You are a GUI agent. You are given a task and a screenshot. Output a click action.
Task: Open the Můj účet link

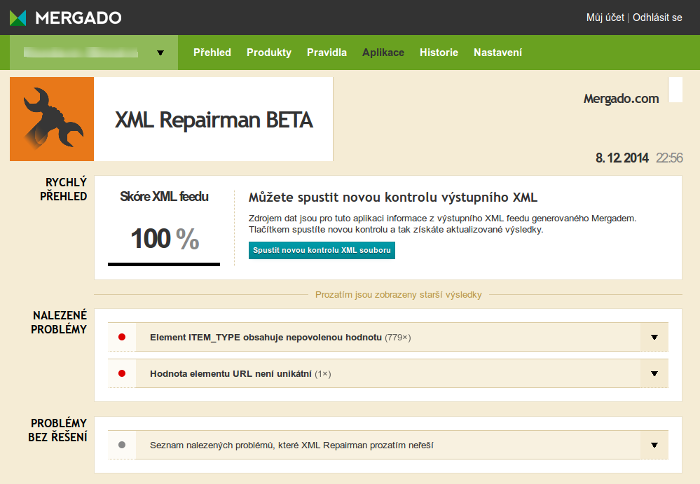pyautogui.click(x=605, y=17)
